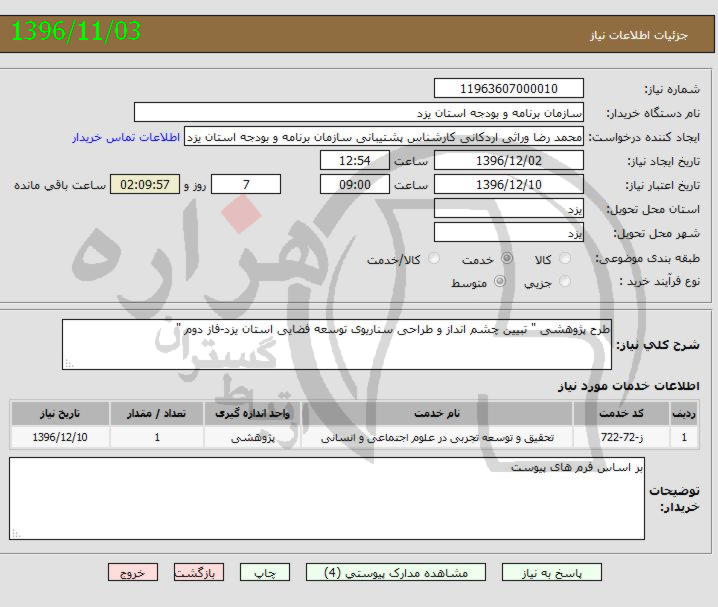The height and width of the screenshot is (607, 718).
Task: Click the row number cell under ردیف
Action: [x=684, y=437]
